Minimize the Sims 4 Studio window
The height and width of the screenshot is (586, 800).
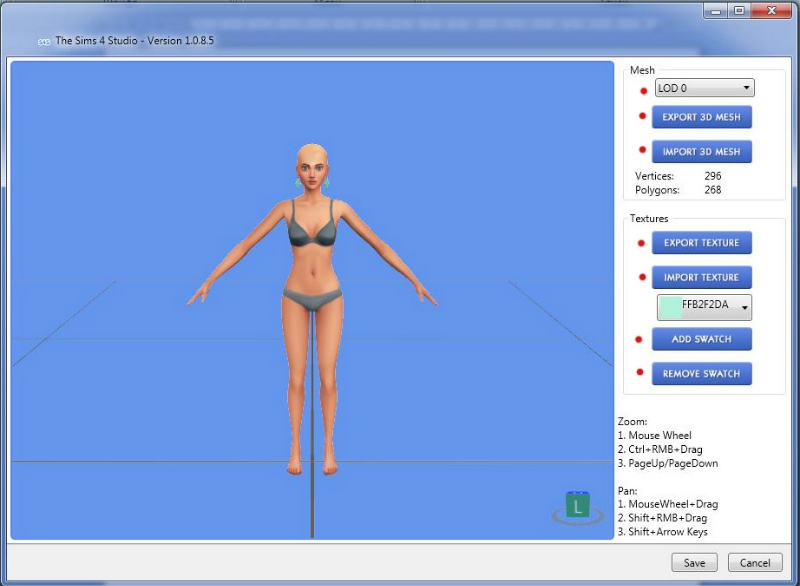[x=715, y=11]
